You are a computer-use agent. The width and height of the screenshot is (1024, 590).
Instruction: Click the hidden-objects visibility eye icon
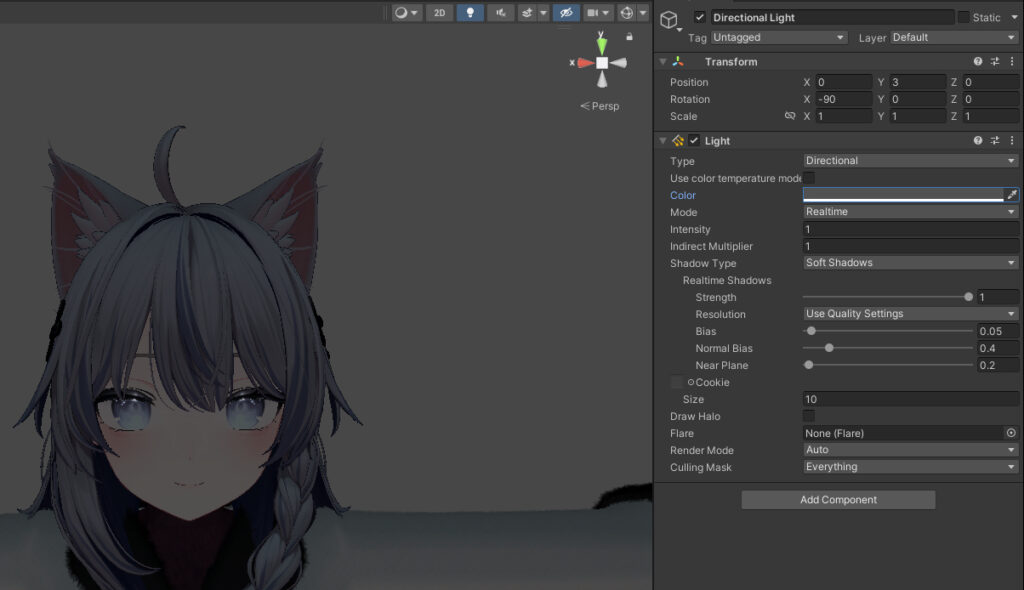(x=566, y=13)
